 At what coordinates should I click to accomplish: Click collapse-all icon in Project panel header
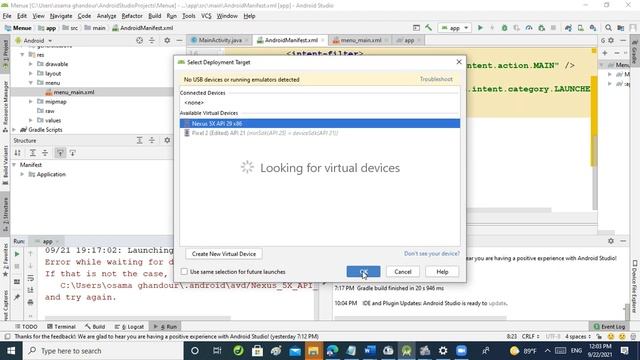(x=152, y=40)
